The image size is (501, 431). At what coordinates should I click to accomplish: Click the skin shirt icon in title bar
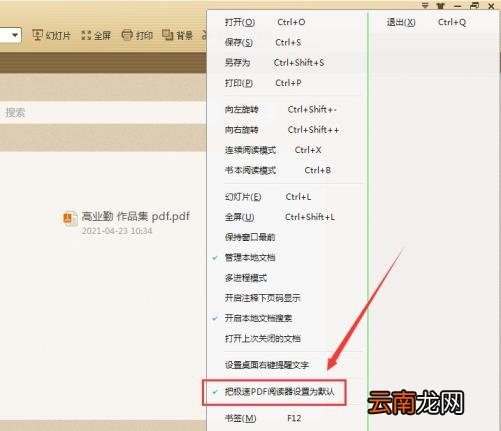click(x=441, y=6)
